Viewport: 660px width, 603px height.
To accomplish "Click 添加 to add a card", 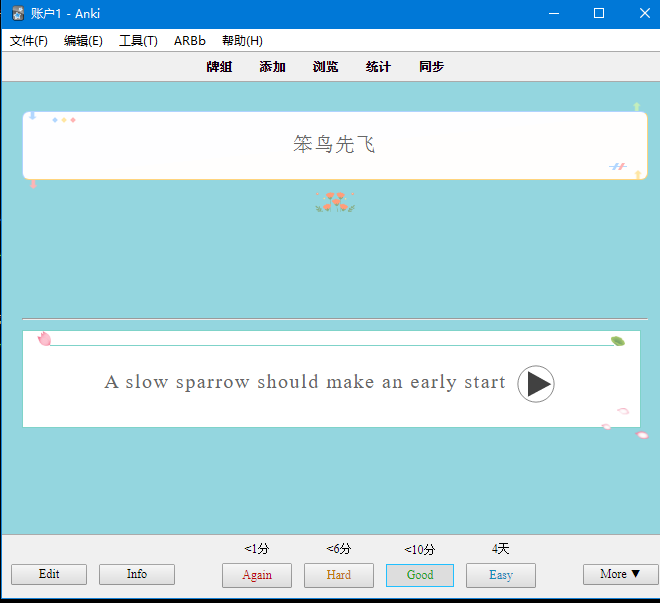I will pos(272,66).
